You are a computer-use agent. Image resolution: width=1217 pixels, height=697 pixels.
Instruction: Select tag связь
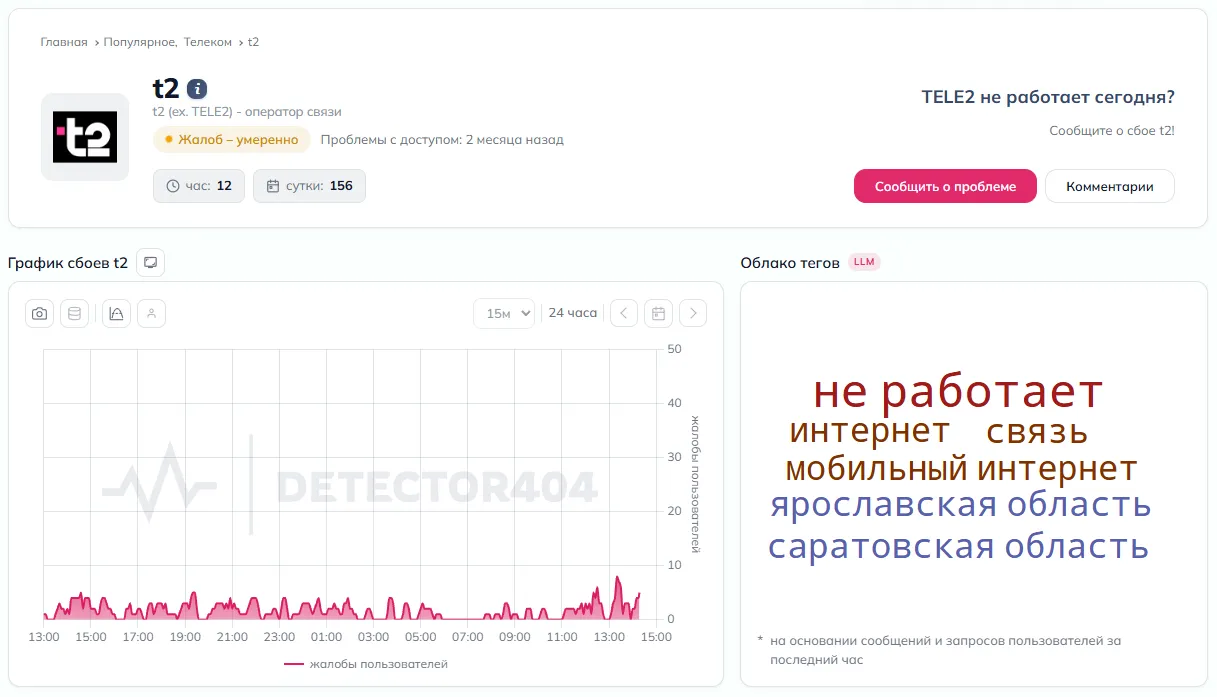1037,432
